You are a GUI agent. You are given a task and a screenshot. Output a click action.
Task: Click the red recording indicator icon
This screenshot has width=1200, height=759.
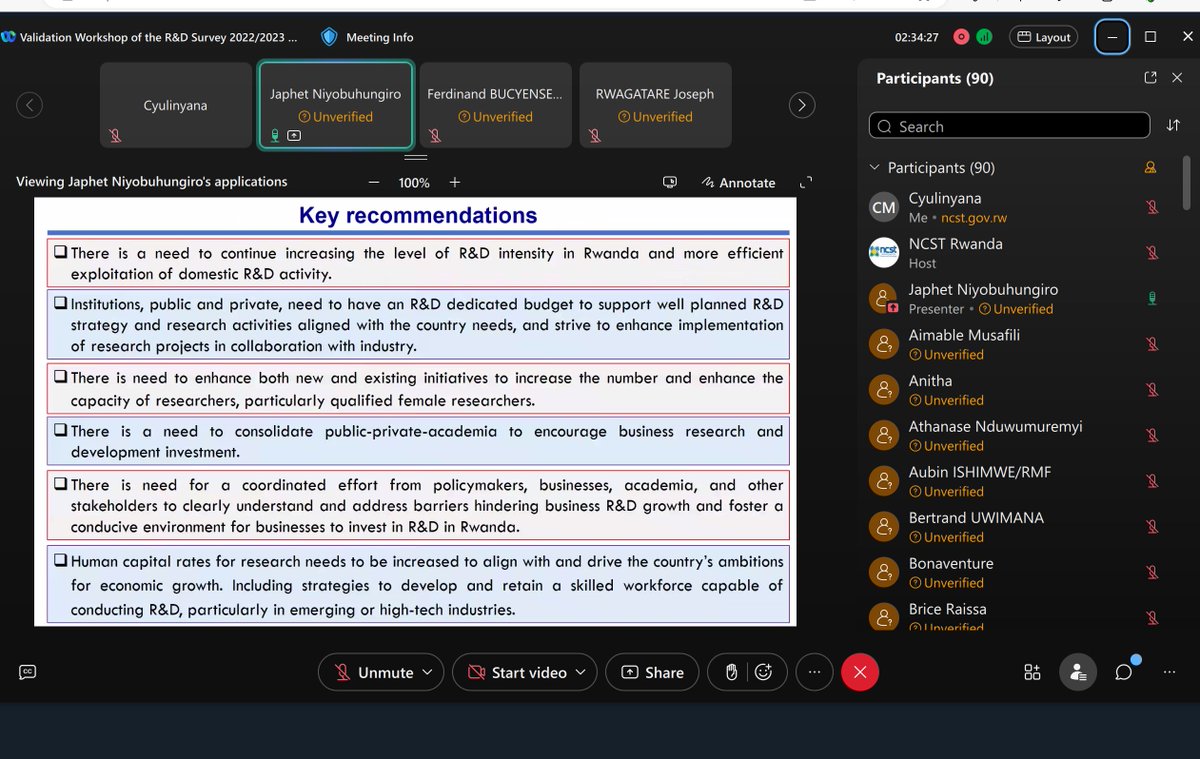coord(961,37)
